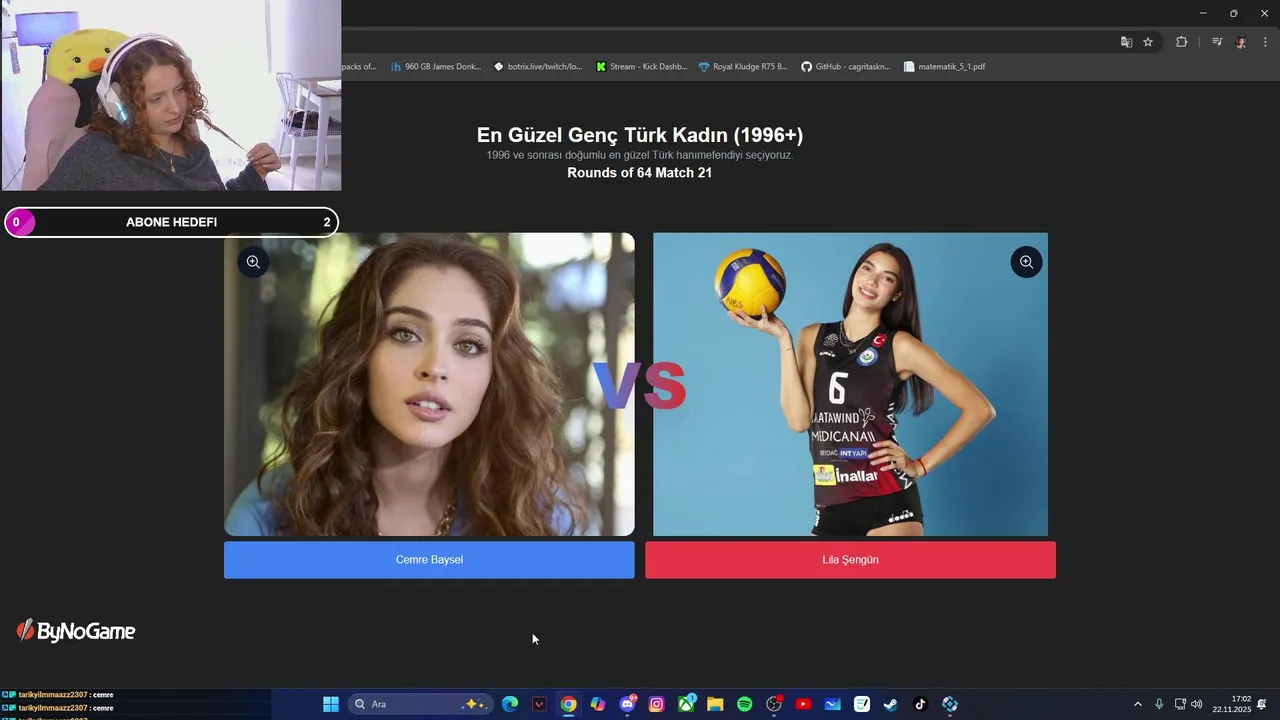Open the Chrome profile avatar
The image size is (1280, 720).
click(x=1241, y=42)
